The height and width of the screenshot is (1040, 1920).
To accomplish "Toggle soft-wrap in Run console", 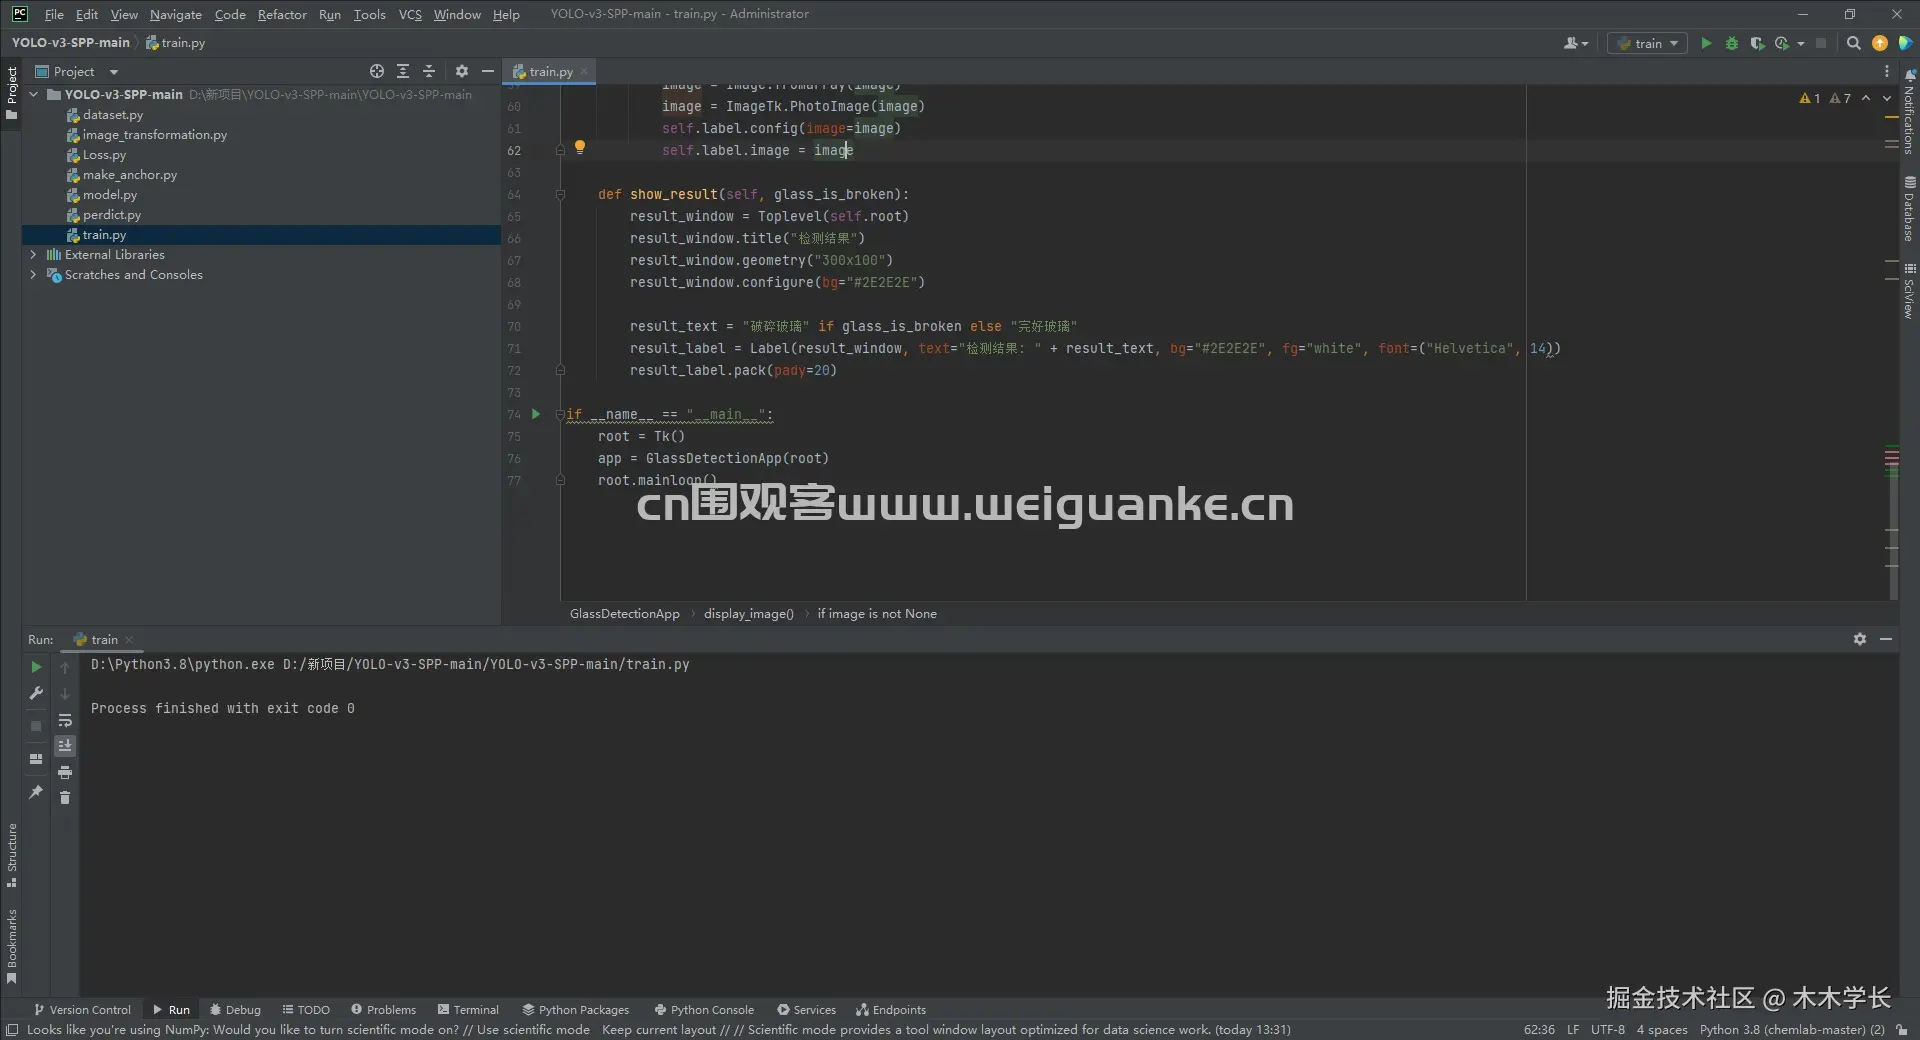I will (65, 720).
